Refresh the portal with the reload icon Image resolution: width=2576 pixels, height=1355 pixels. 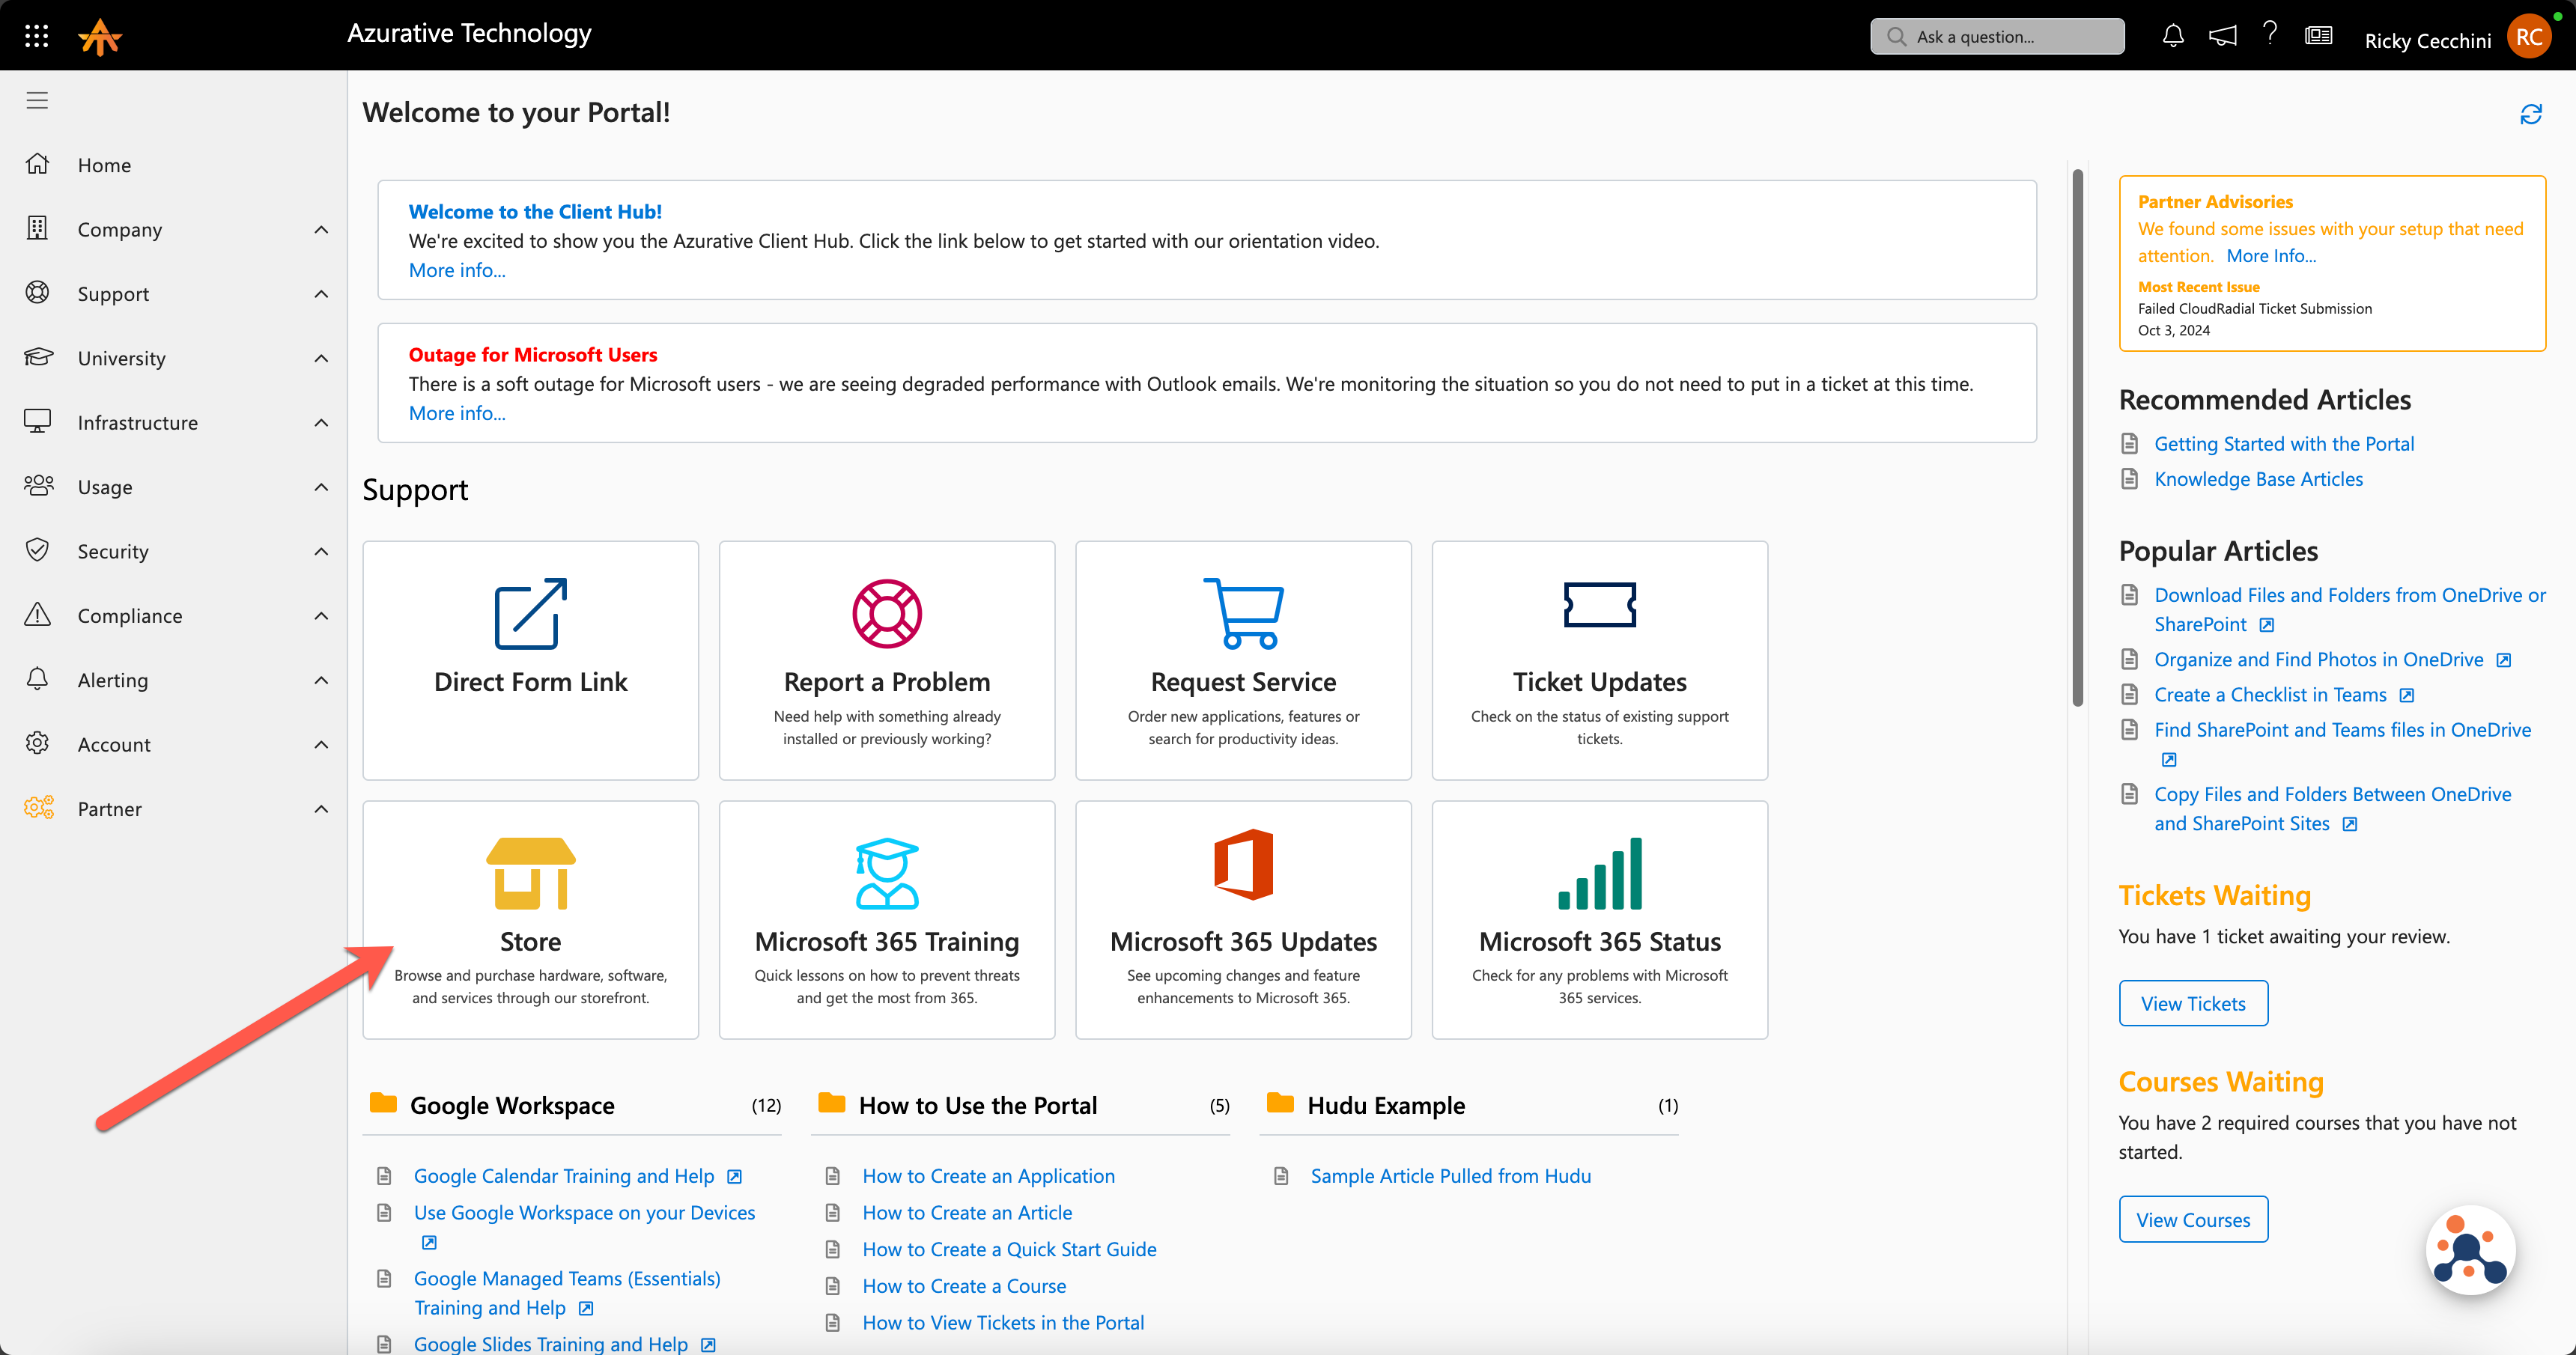pyautogui.click(x=2530, y=114)
